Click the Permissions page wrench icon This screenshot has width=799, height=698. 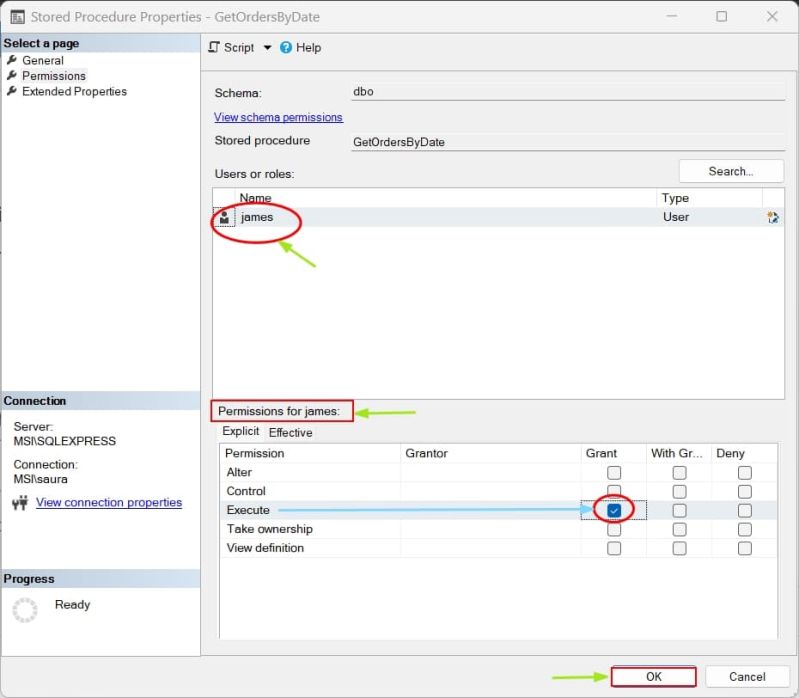(12, 76)
